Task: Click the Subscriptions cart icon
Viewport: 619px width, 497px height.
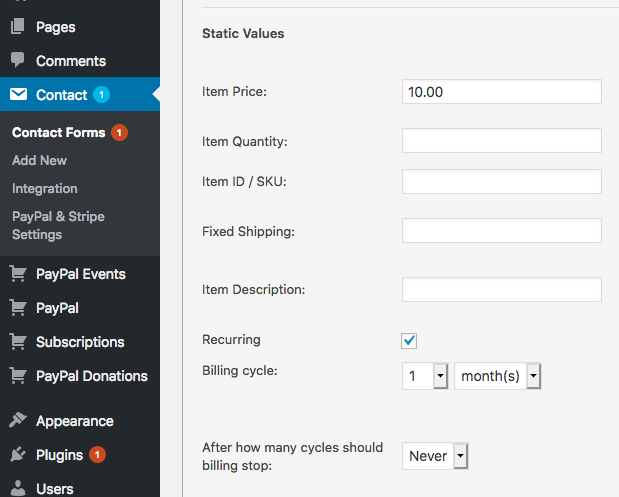Action: pos(18,341)
